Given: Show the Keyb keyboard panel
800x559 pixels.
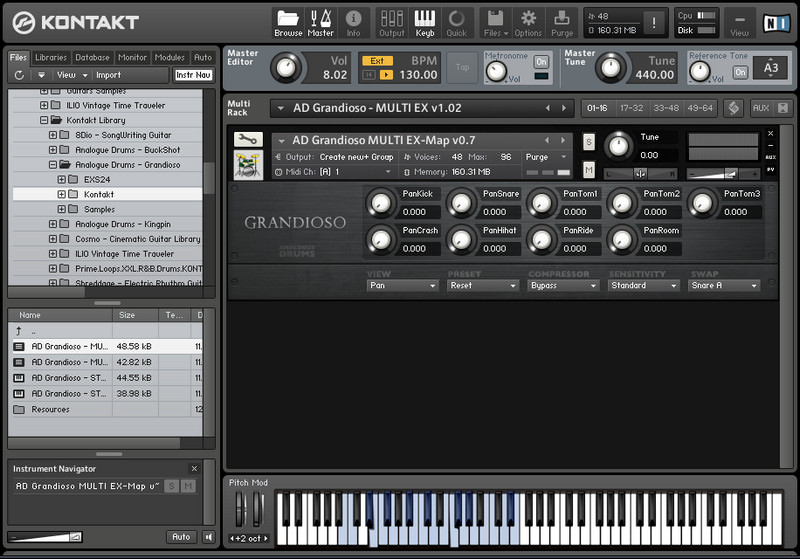Looking at the screenshot, I should click(425, 23).
